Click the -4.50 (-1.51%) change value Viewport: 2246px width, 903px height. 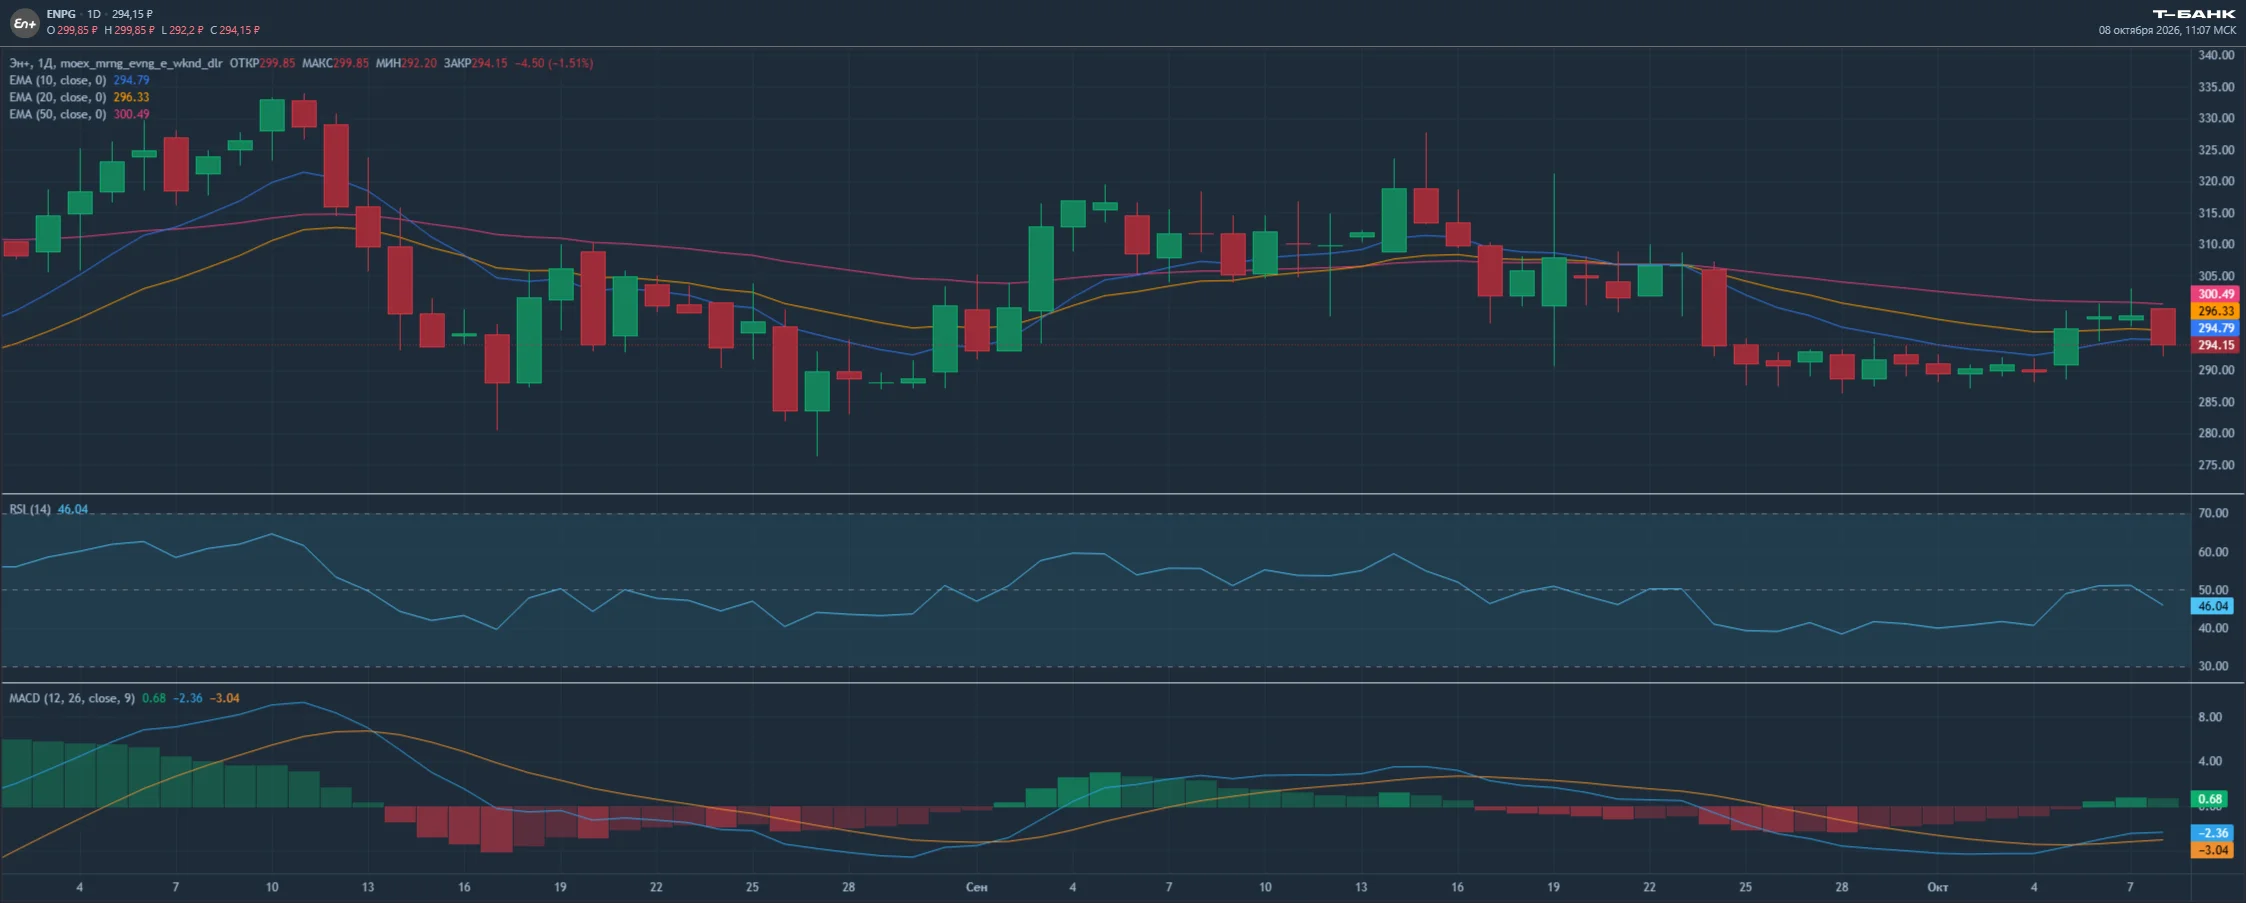click(x=554, y=63)
